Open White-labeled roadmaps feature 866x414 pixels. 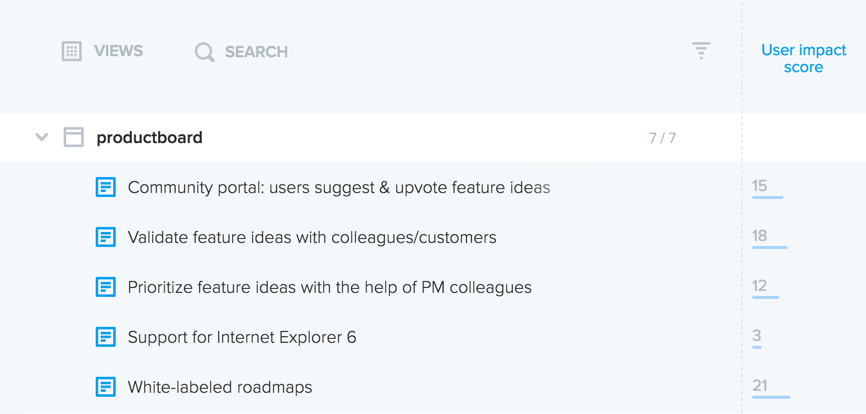pos(220,387)
